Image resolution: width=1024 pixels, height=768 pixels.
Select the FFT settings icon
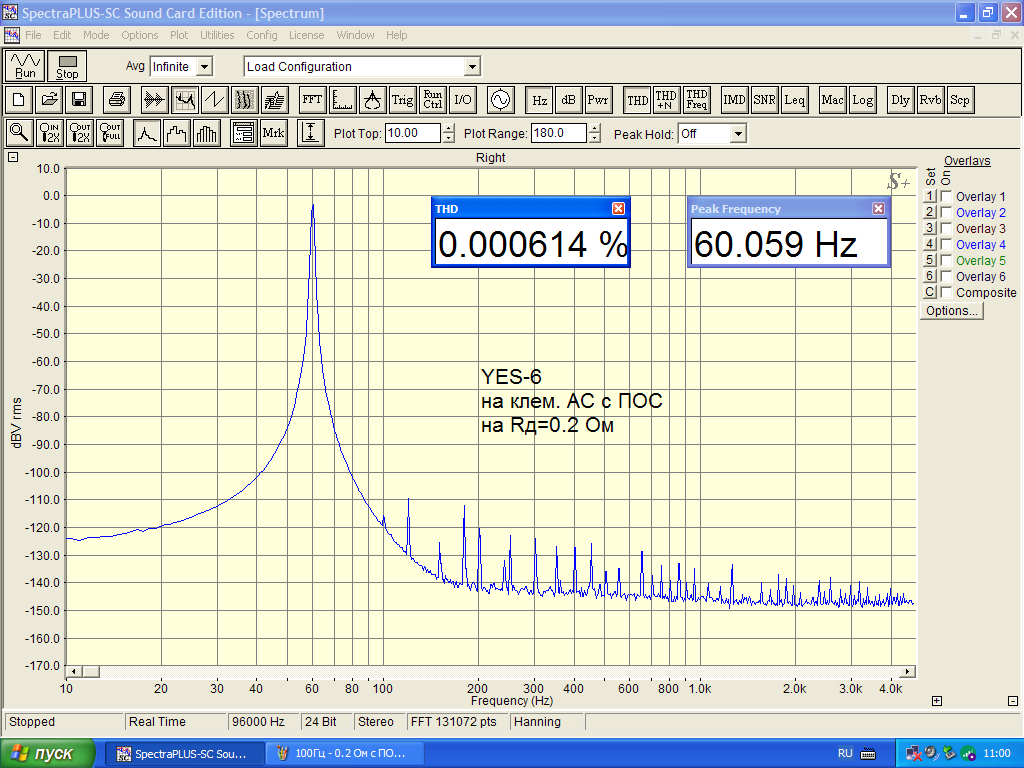click(x=313, y=100)
